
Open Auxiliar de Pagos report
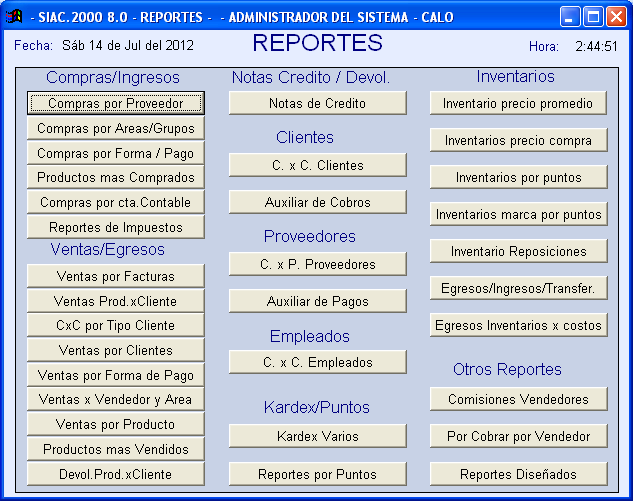pyautogui.click(x=317, y=301)
